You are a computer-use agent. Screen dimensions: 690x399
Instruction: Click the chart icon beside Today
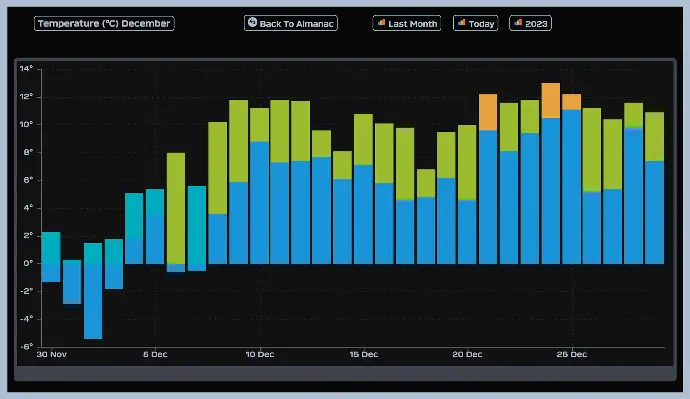click(461, 22)
